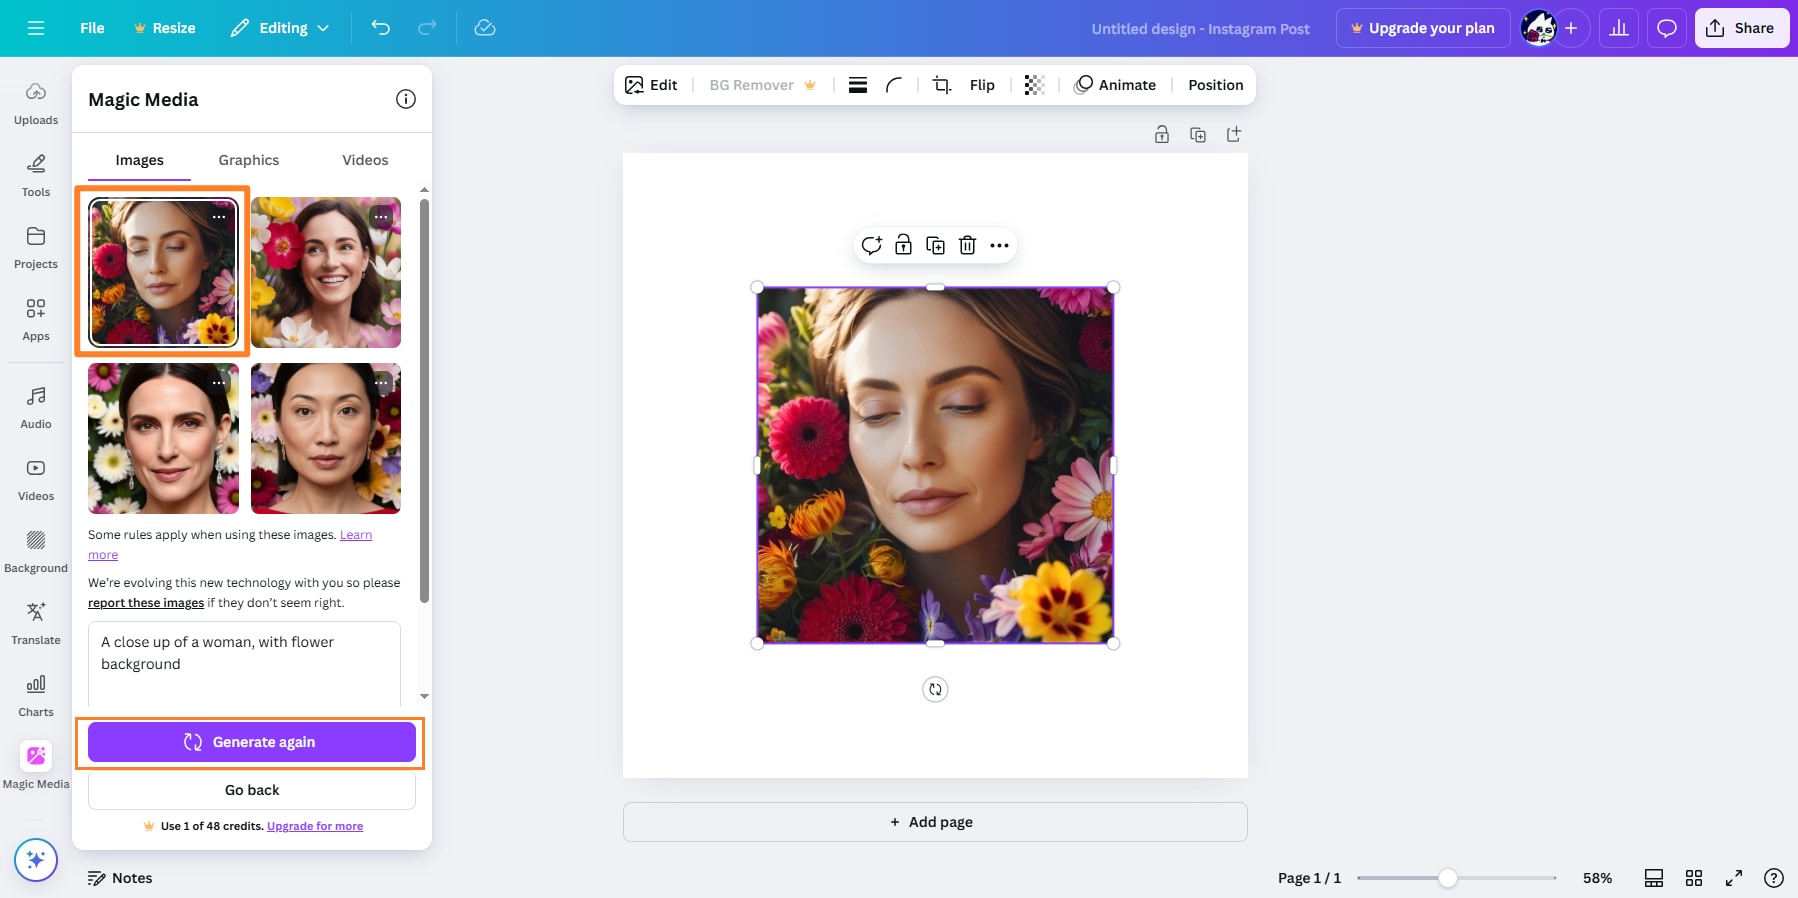
Task: Click Animate in the toolbar
Action: 1115,85
